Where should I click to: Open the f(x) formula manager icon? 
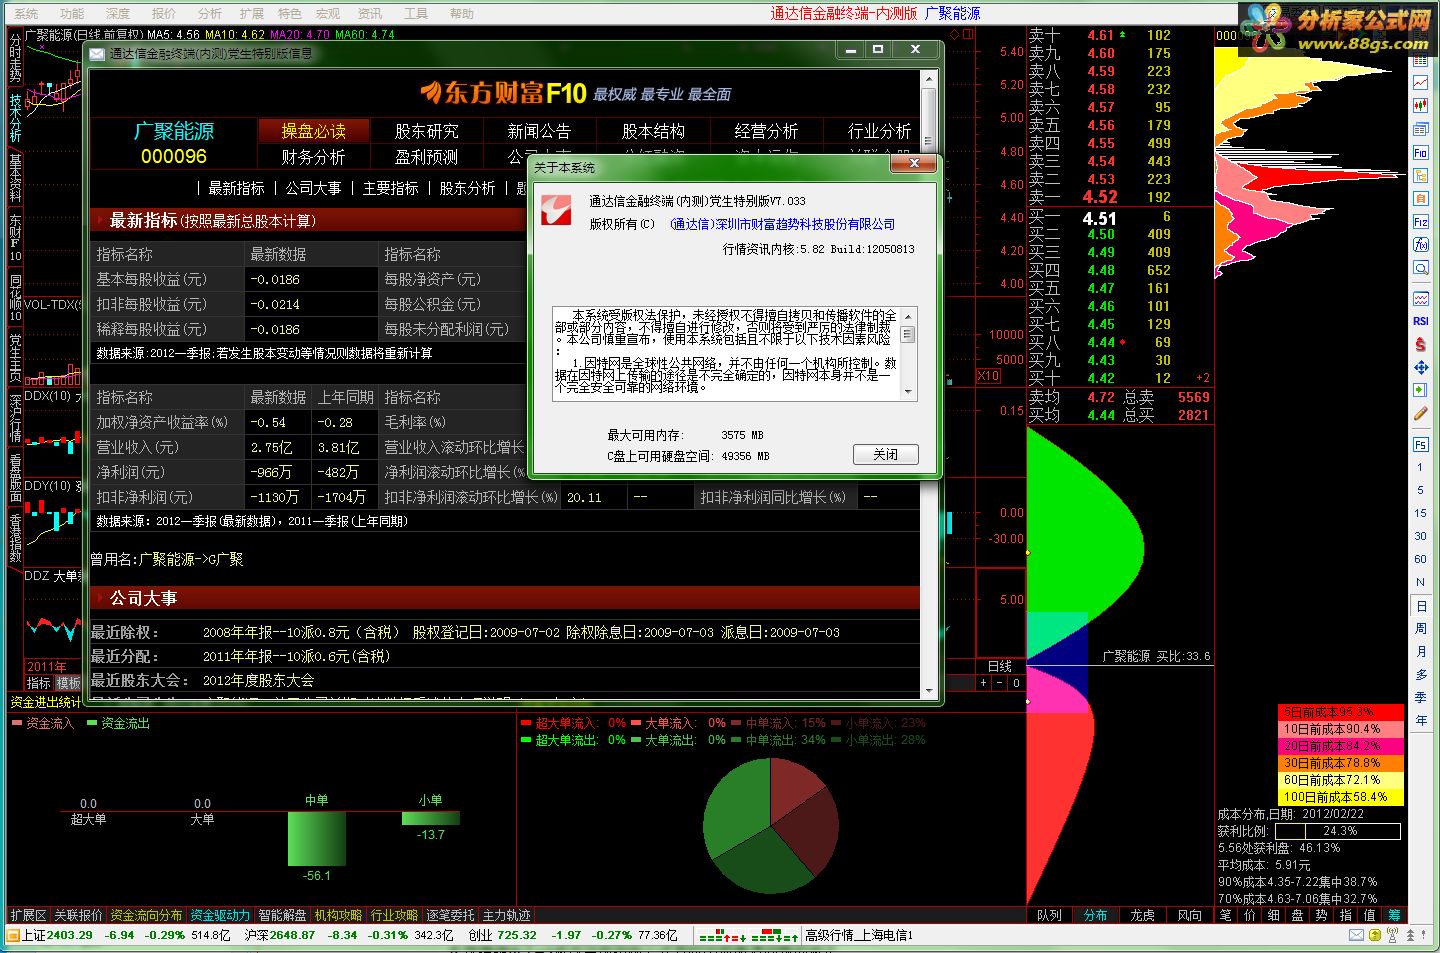click(x=1420, y=245)
